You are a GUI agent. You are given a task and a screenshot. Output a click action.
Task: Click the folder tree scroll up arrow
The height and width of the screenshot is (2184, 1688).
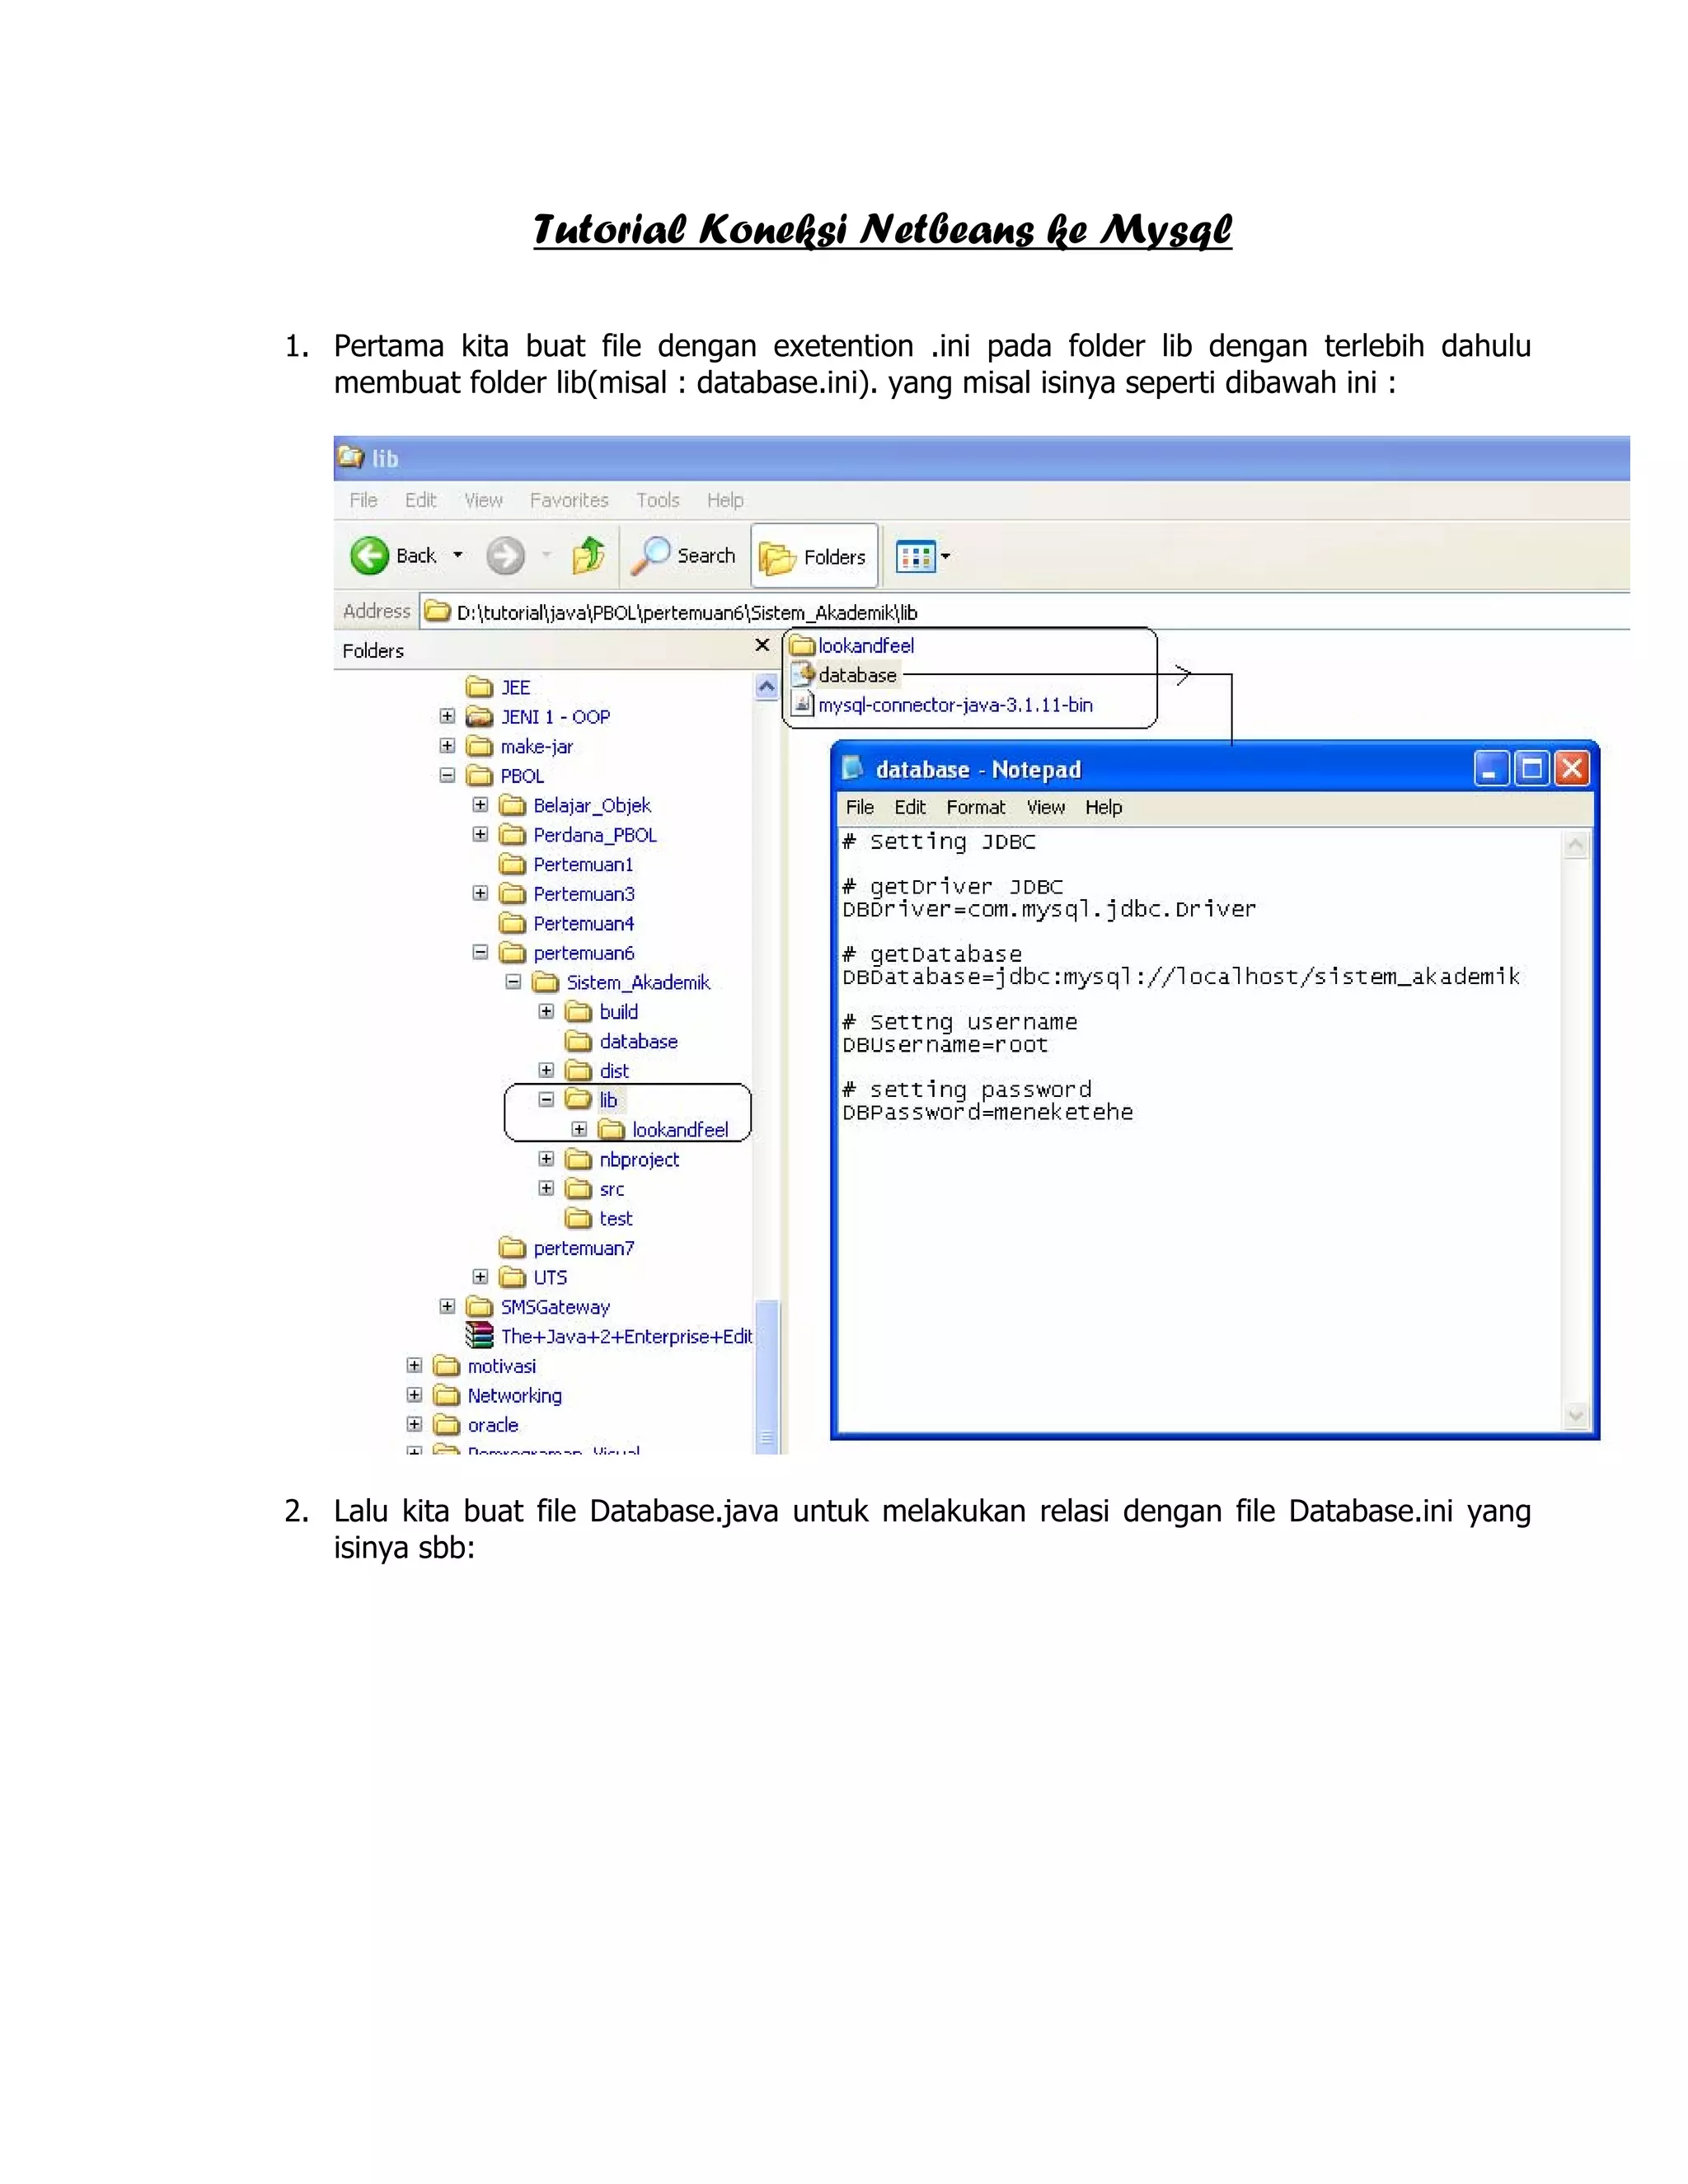767,686
